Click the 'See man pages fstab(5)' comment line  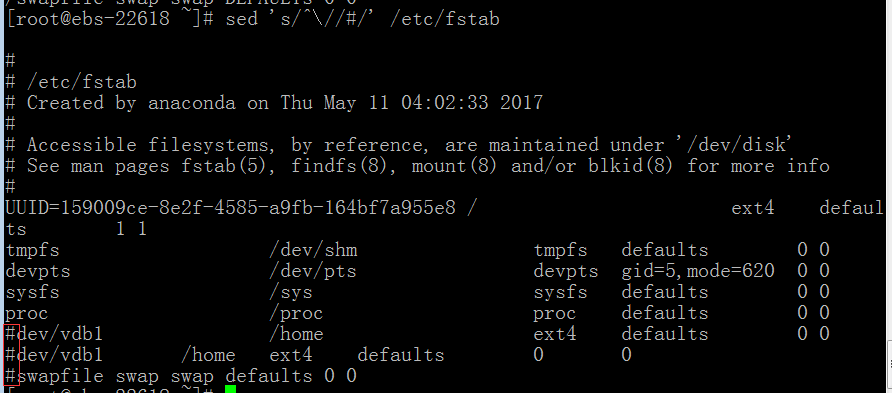click(x=417, y=166)
